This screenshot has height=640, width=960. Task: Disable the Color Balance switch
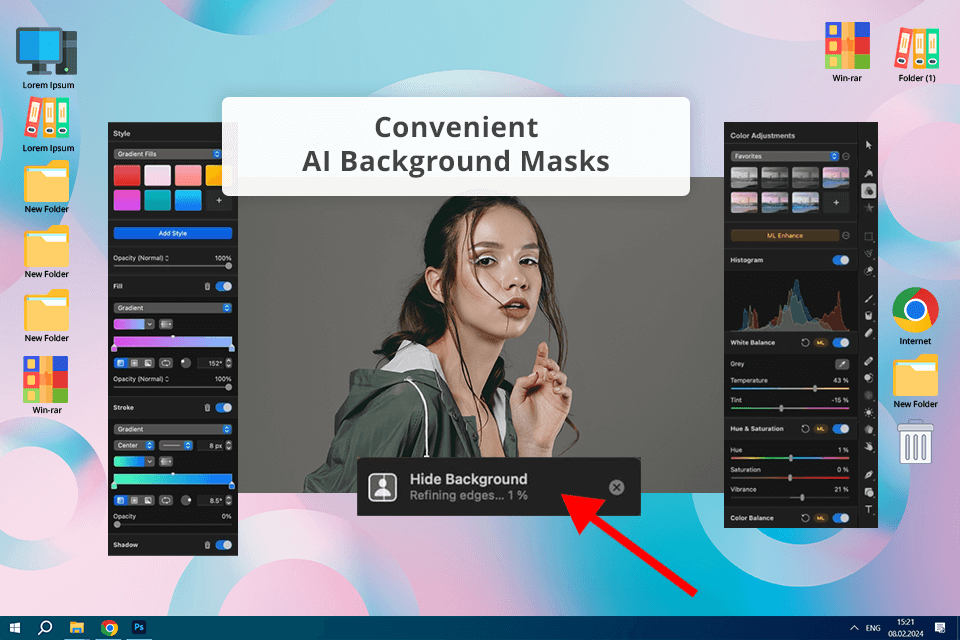point(841,518)
